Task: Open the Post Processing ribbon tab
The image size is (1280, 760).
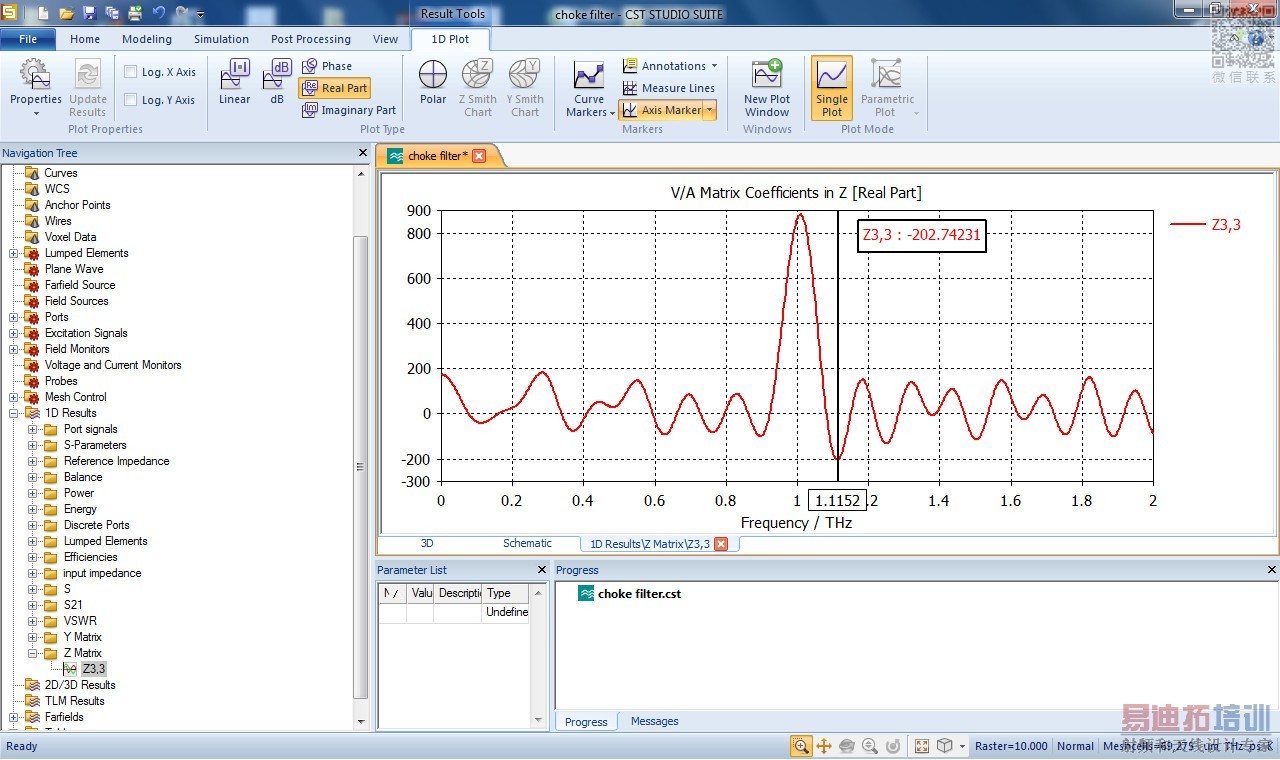Action: pos(310,39)
